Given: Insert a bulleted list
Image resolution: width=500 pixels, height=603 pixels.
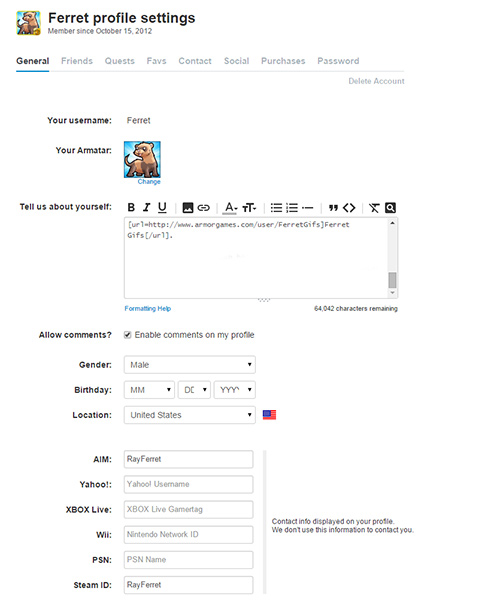Looking at the screenshot, I should tap(276, 208).
